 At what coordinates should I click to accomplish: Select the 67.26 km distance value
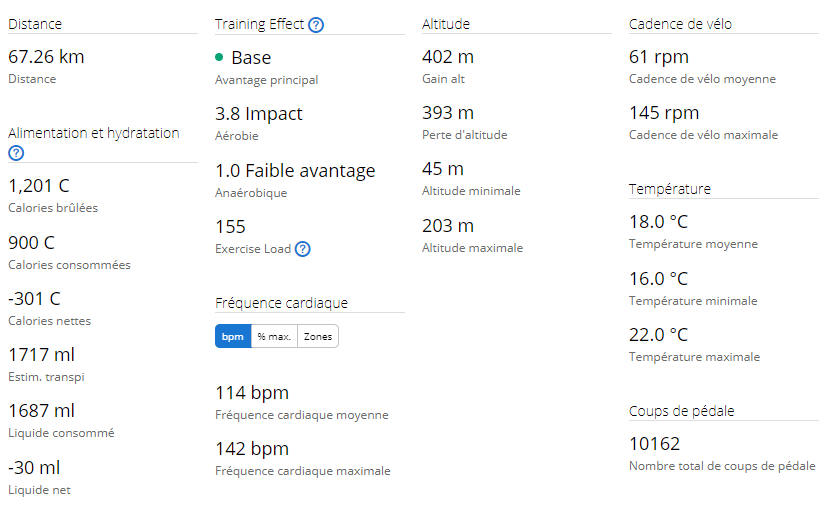46,57
